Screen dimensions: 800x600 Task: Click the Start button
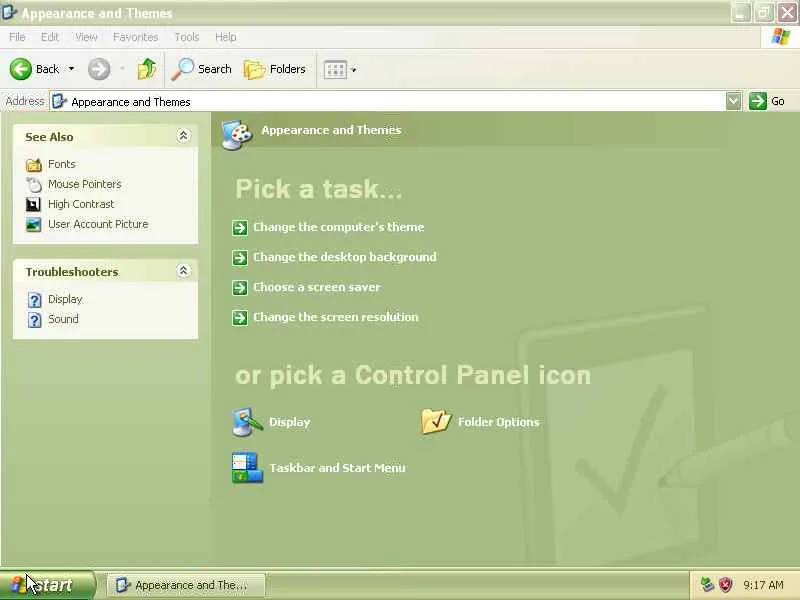[47, 585]
